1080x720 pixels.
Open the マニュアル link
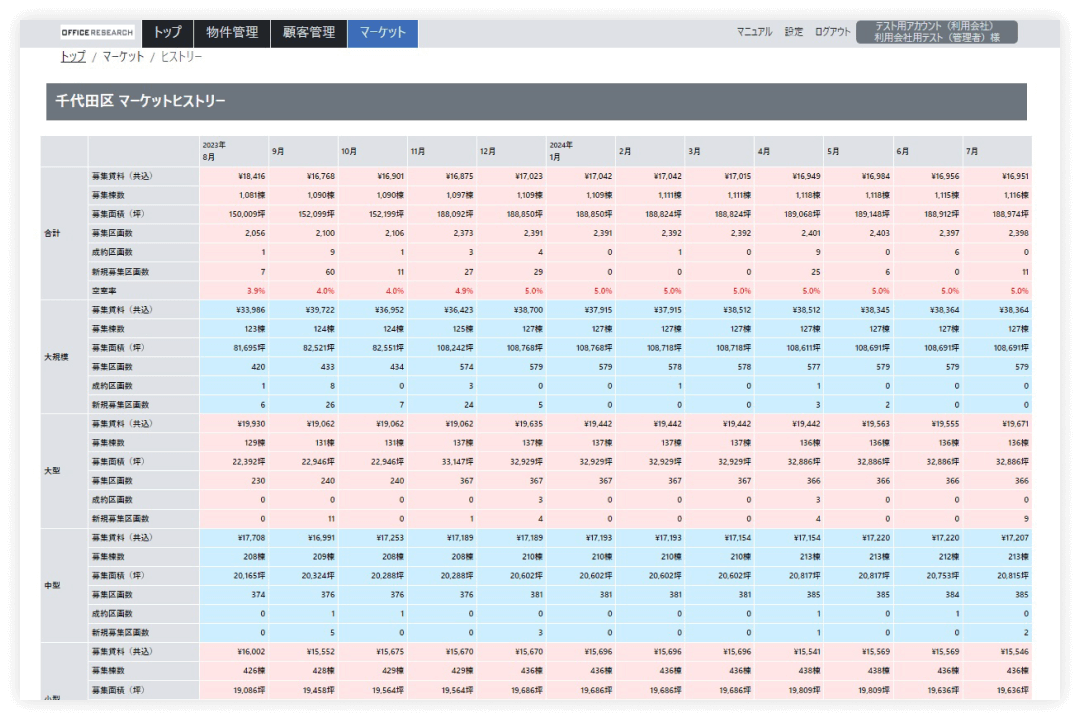point(754,32)
